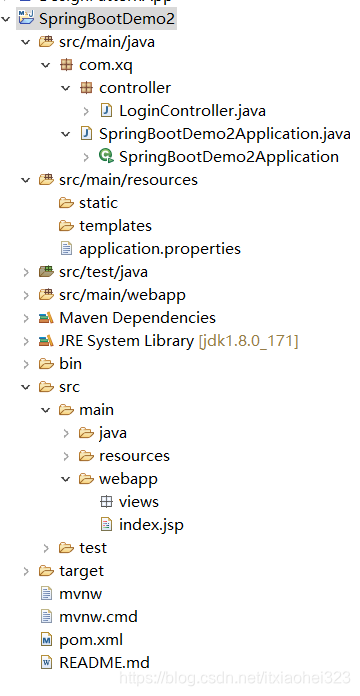
Task: Click the src/test/java source folder icon
Action: pyautogui.click(x=46, y=272)
